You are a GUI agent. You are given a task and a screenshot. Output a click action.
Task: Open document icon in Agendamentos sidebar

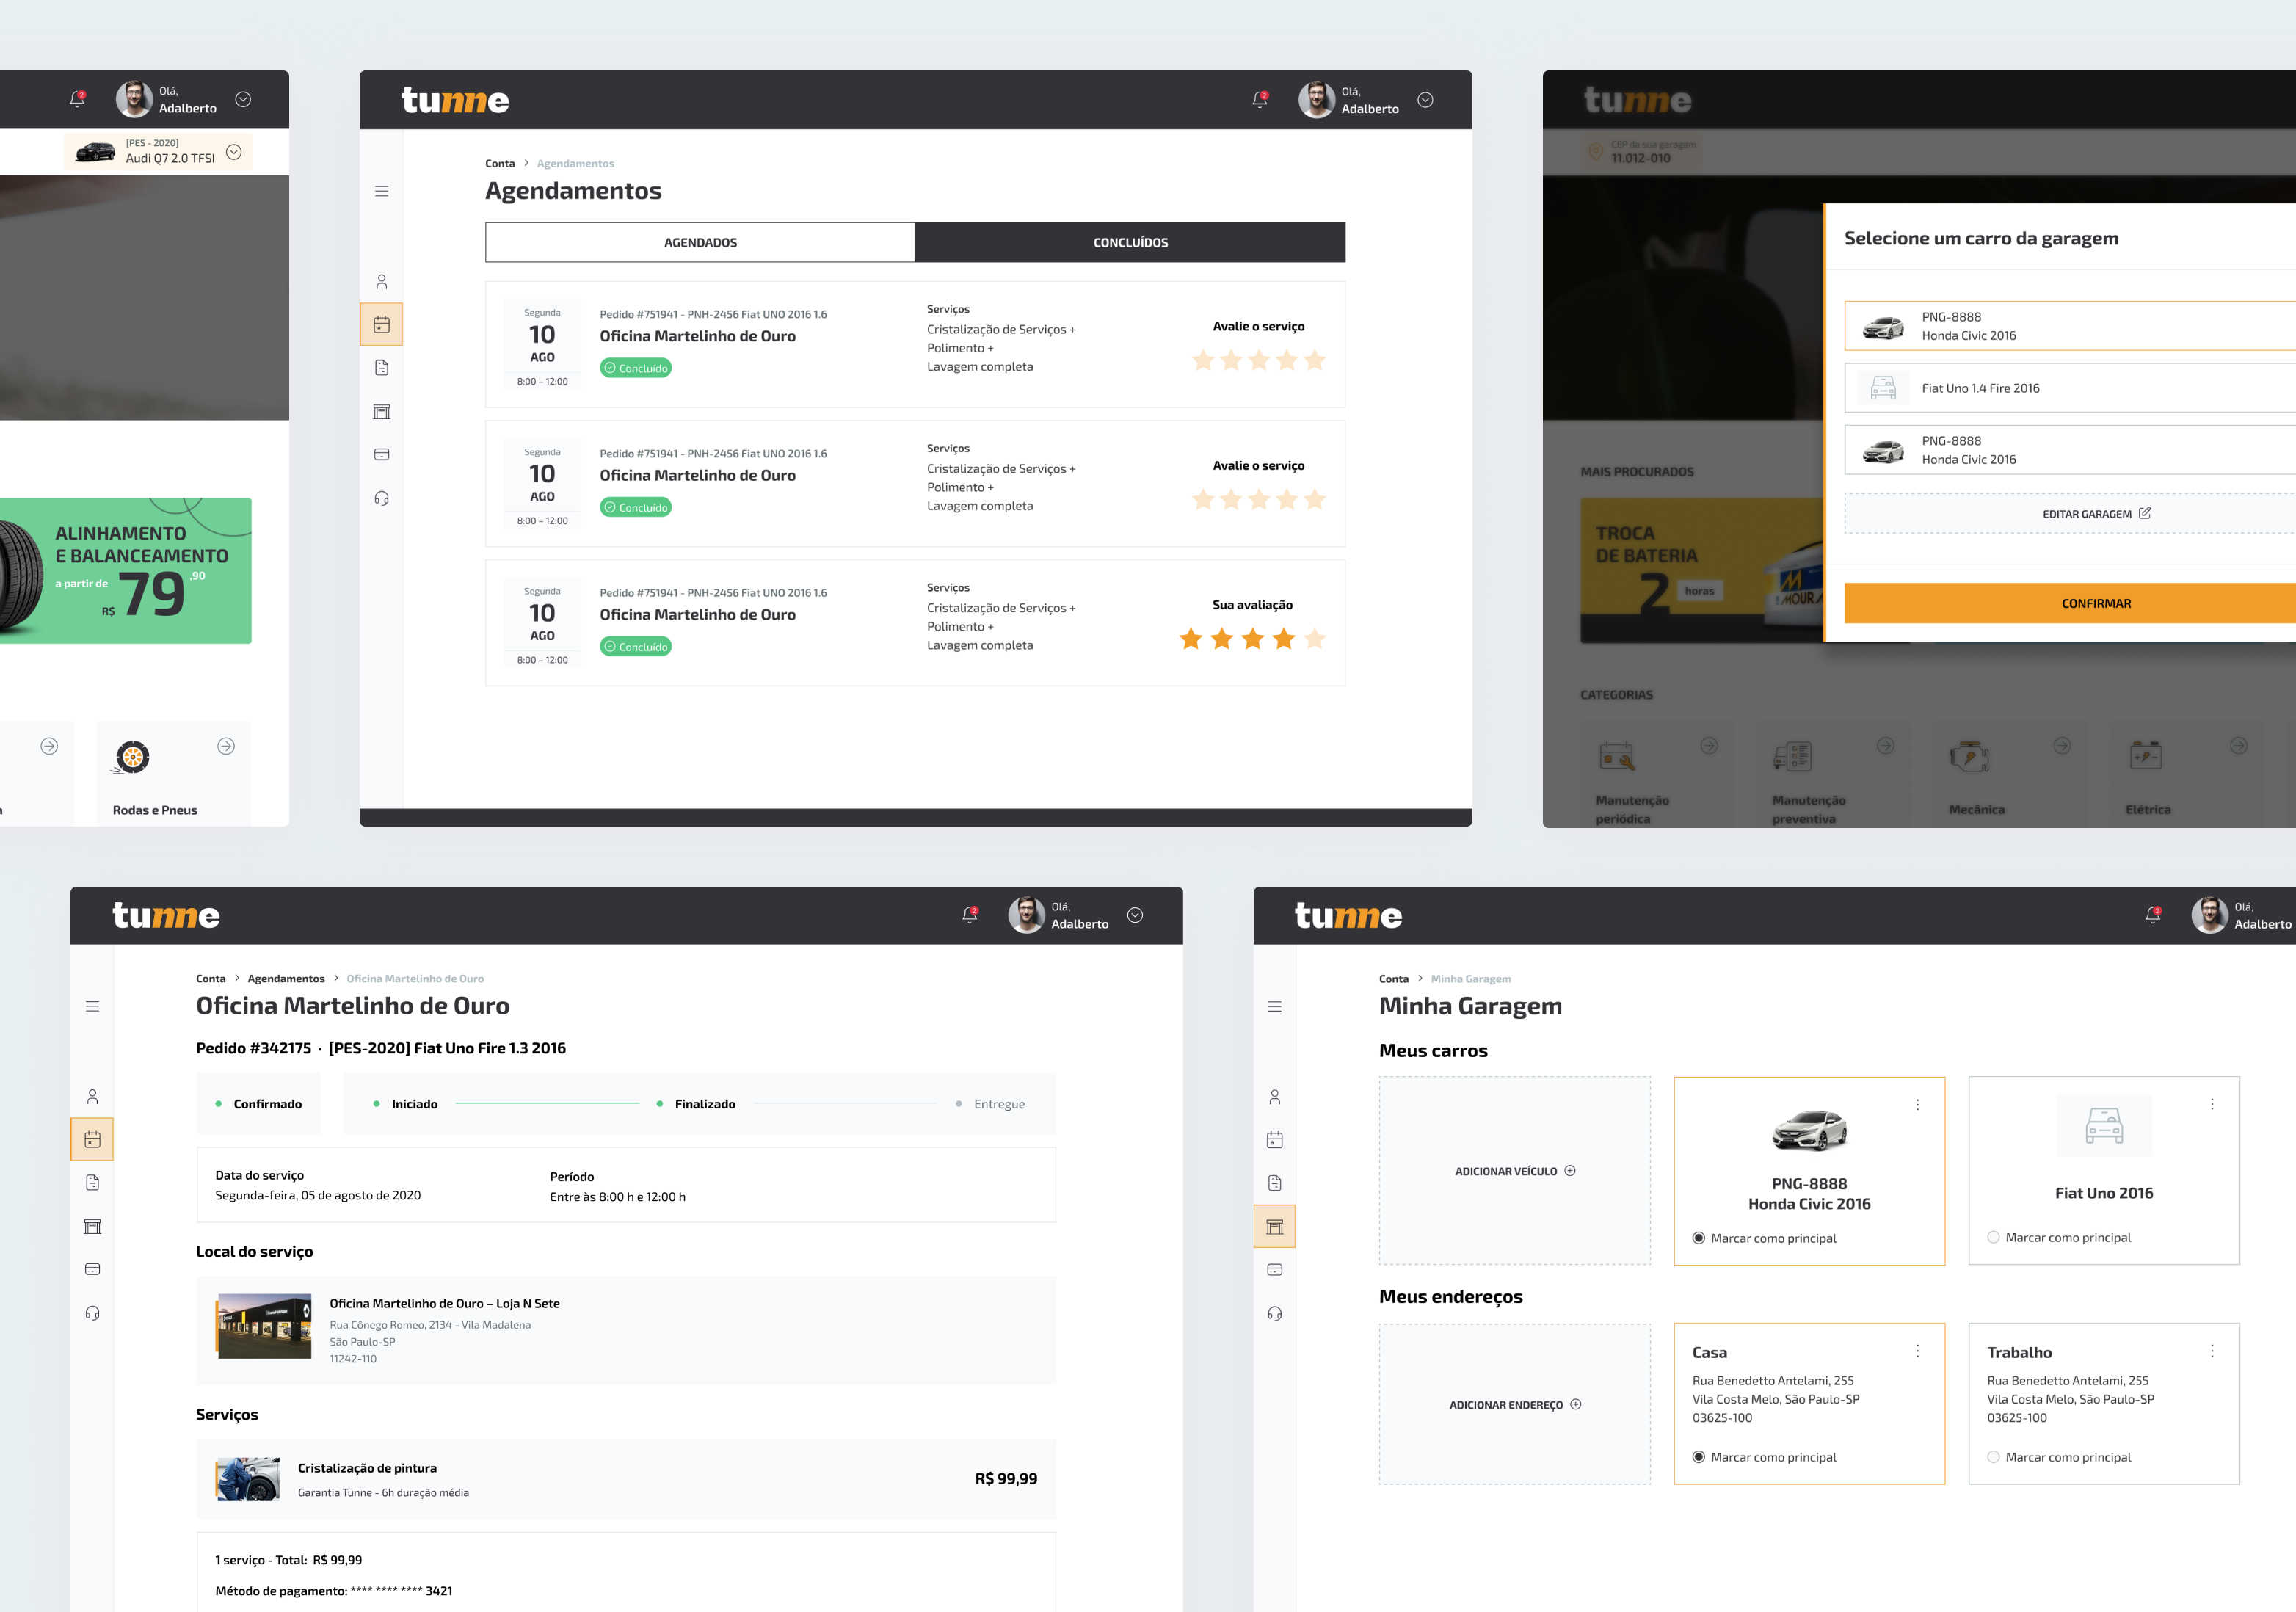(381, 368)
